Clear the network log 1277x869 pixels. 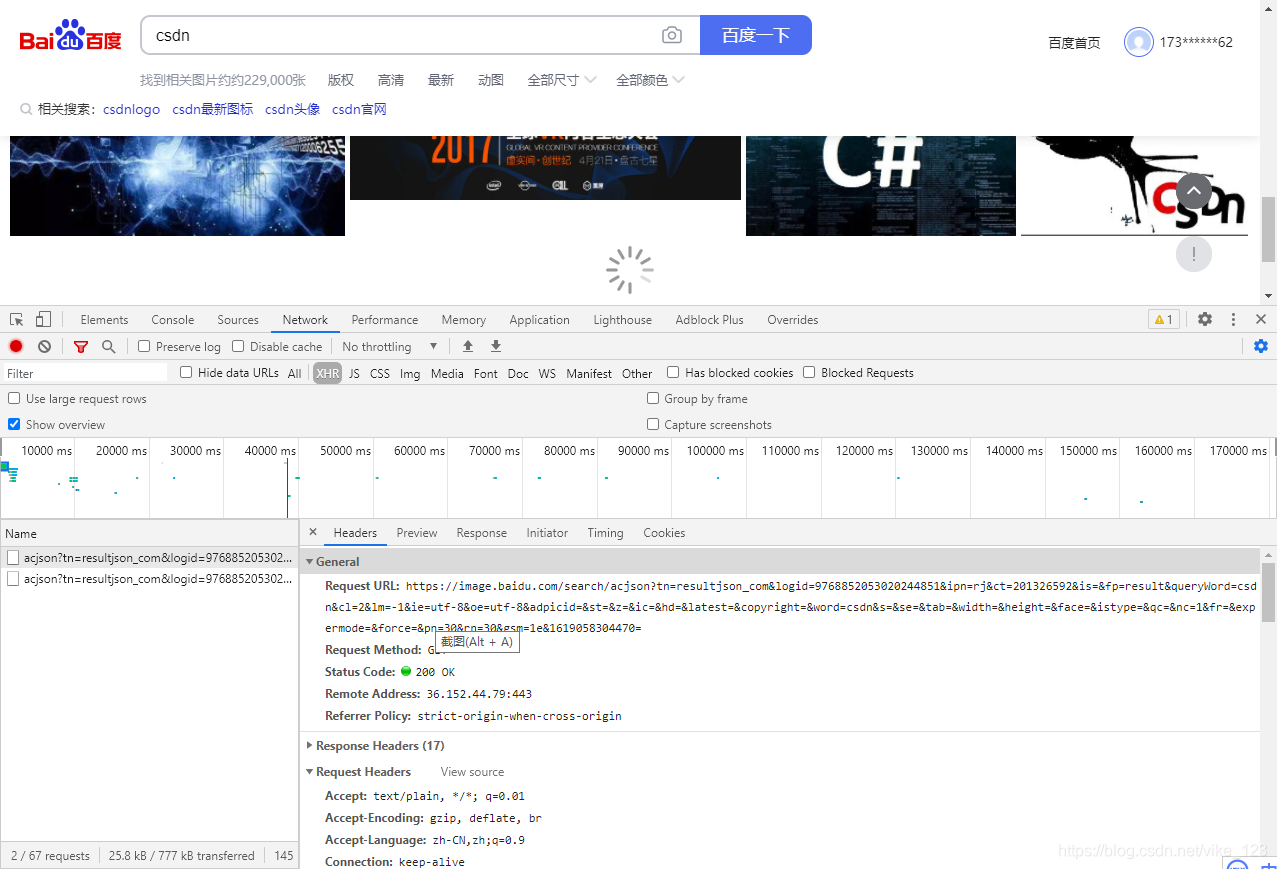pos(44,346)
